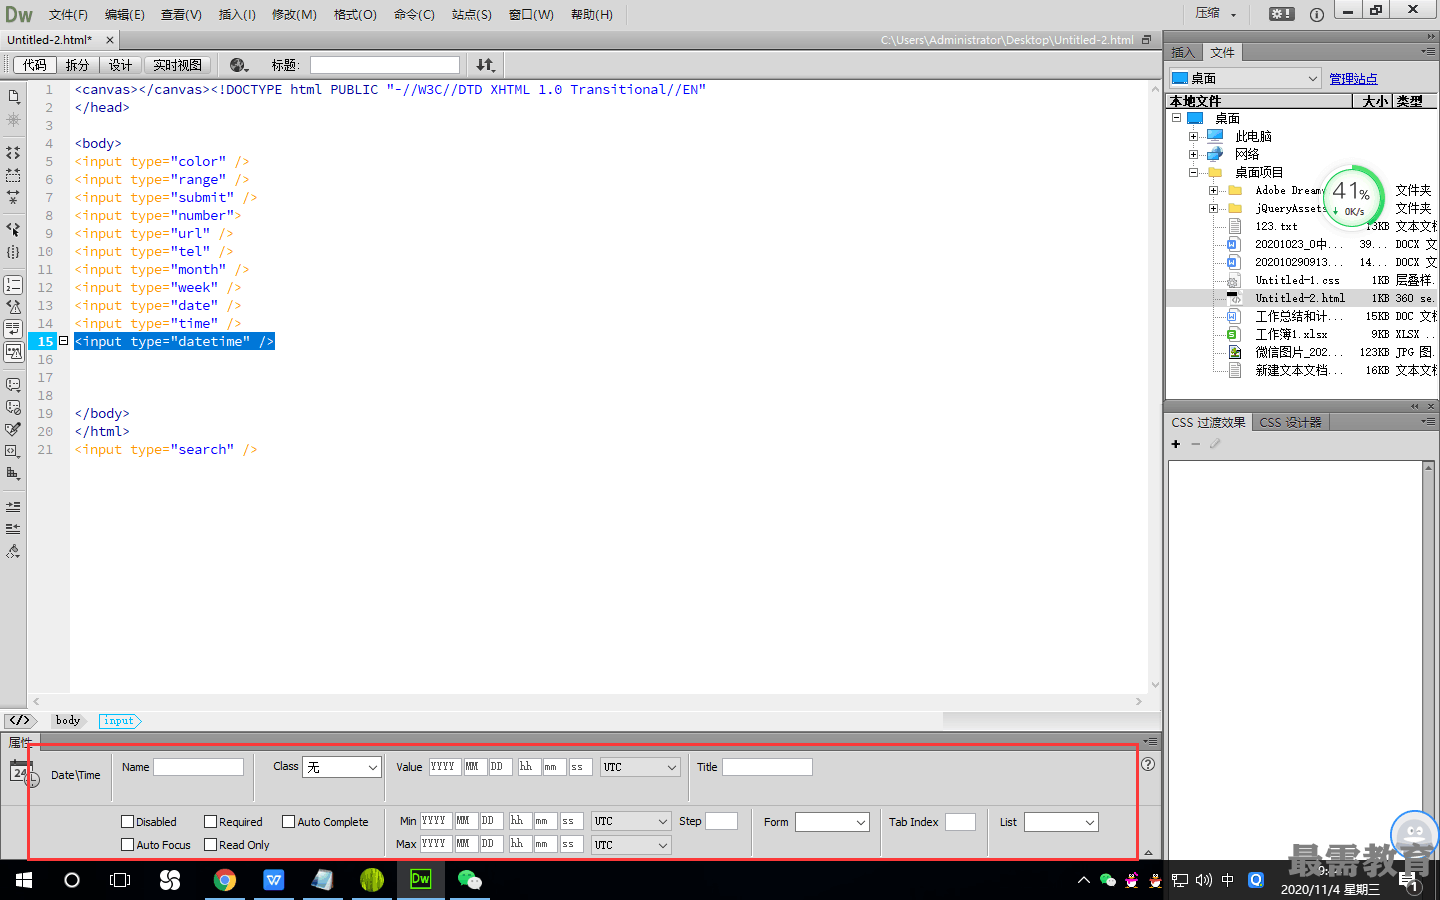Screen dimensions: 1440x900
Task: Click the Outdent Code icon
Action: pyautogui.click(x=13, y=528)
